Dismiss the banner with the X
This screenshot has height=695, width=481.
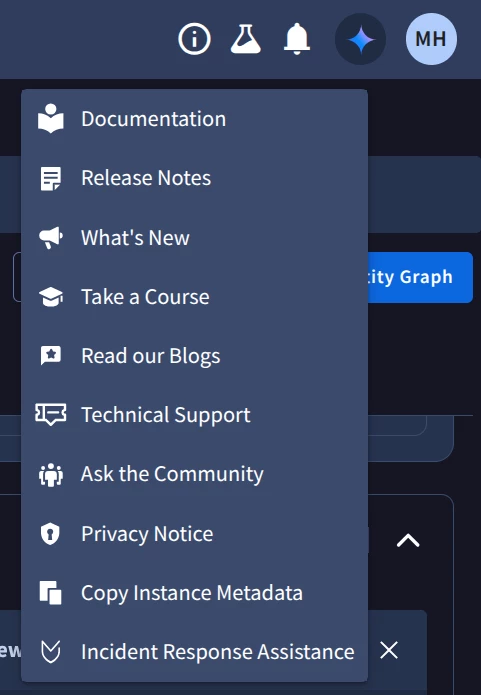[x=389, y=650]
